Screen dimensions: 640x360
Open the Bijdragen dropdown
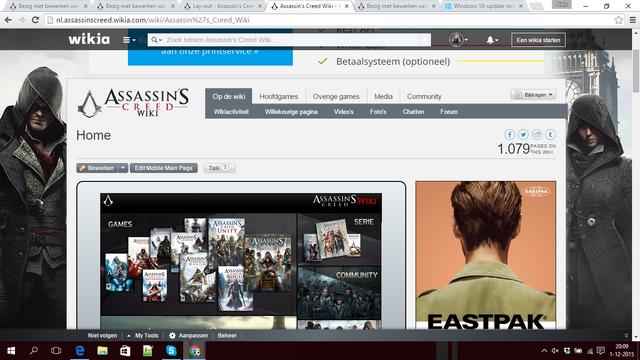(x=533, y=95)
